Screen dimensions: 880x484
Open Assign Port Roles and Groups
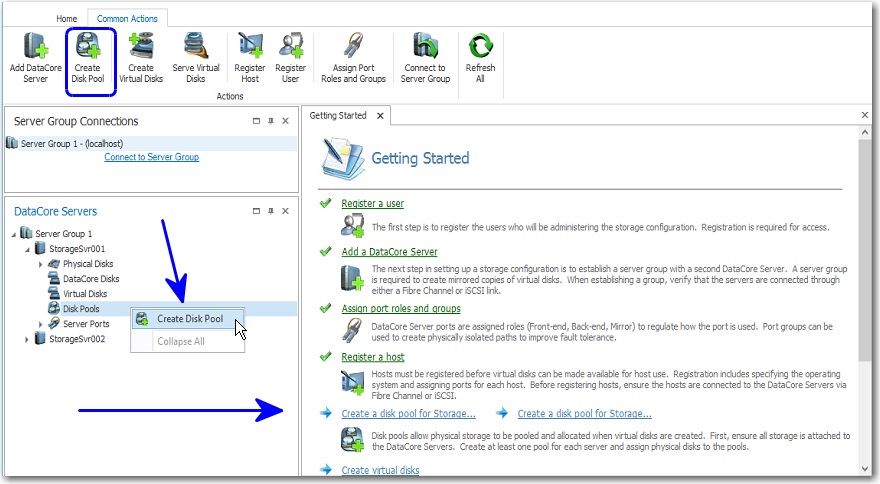coord(353,46)
